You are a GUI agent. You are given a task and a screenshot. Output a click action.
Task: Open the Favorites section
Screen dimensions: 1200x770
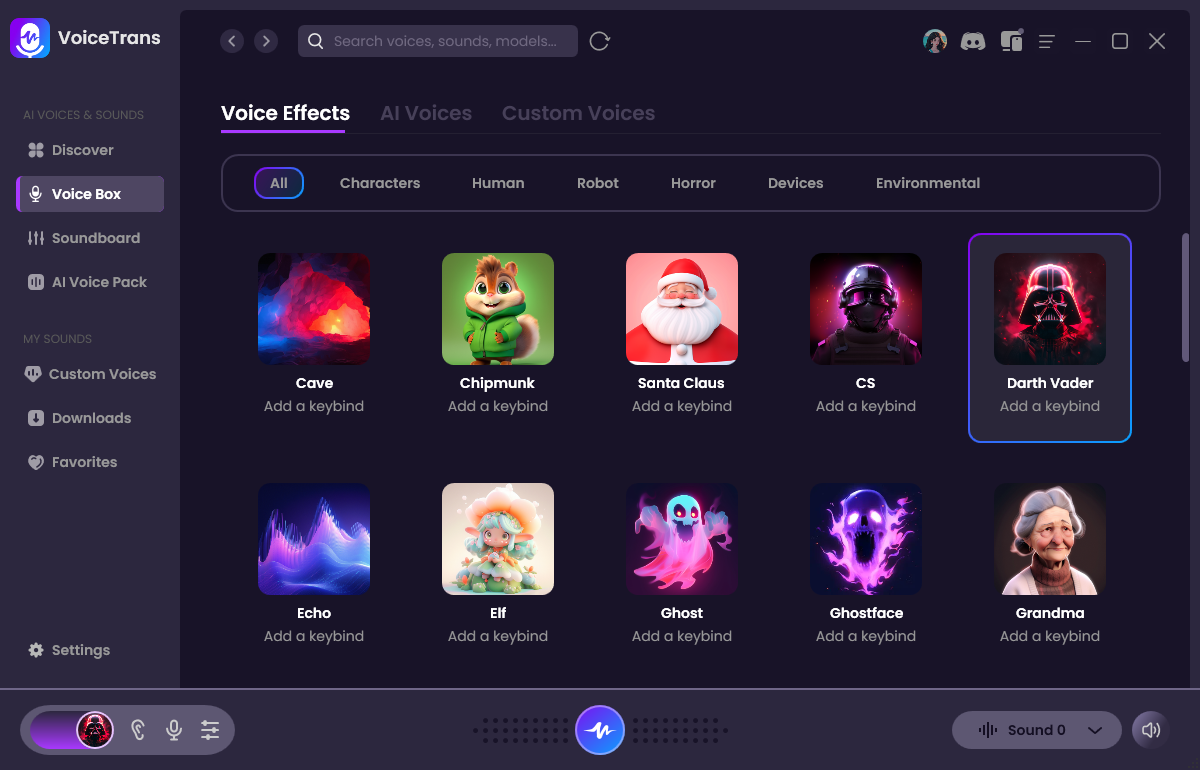coord(84,461)
